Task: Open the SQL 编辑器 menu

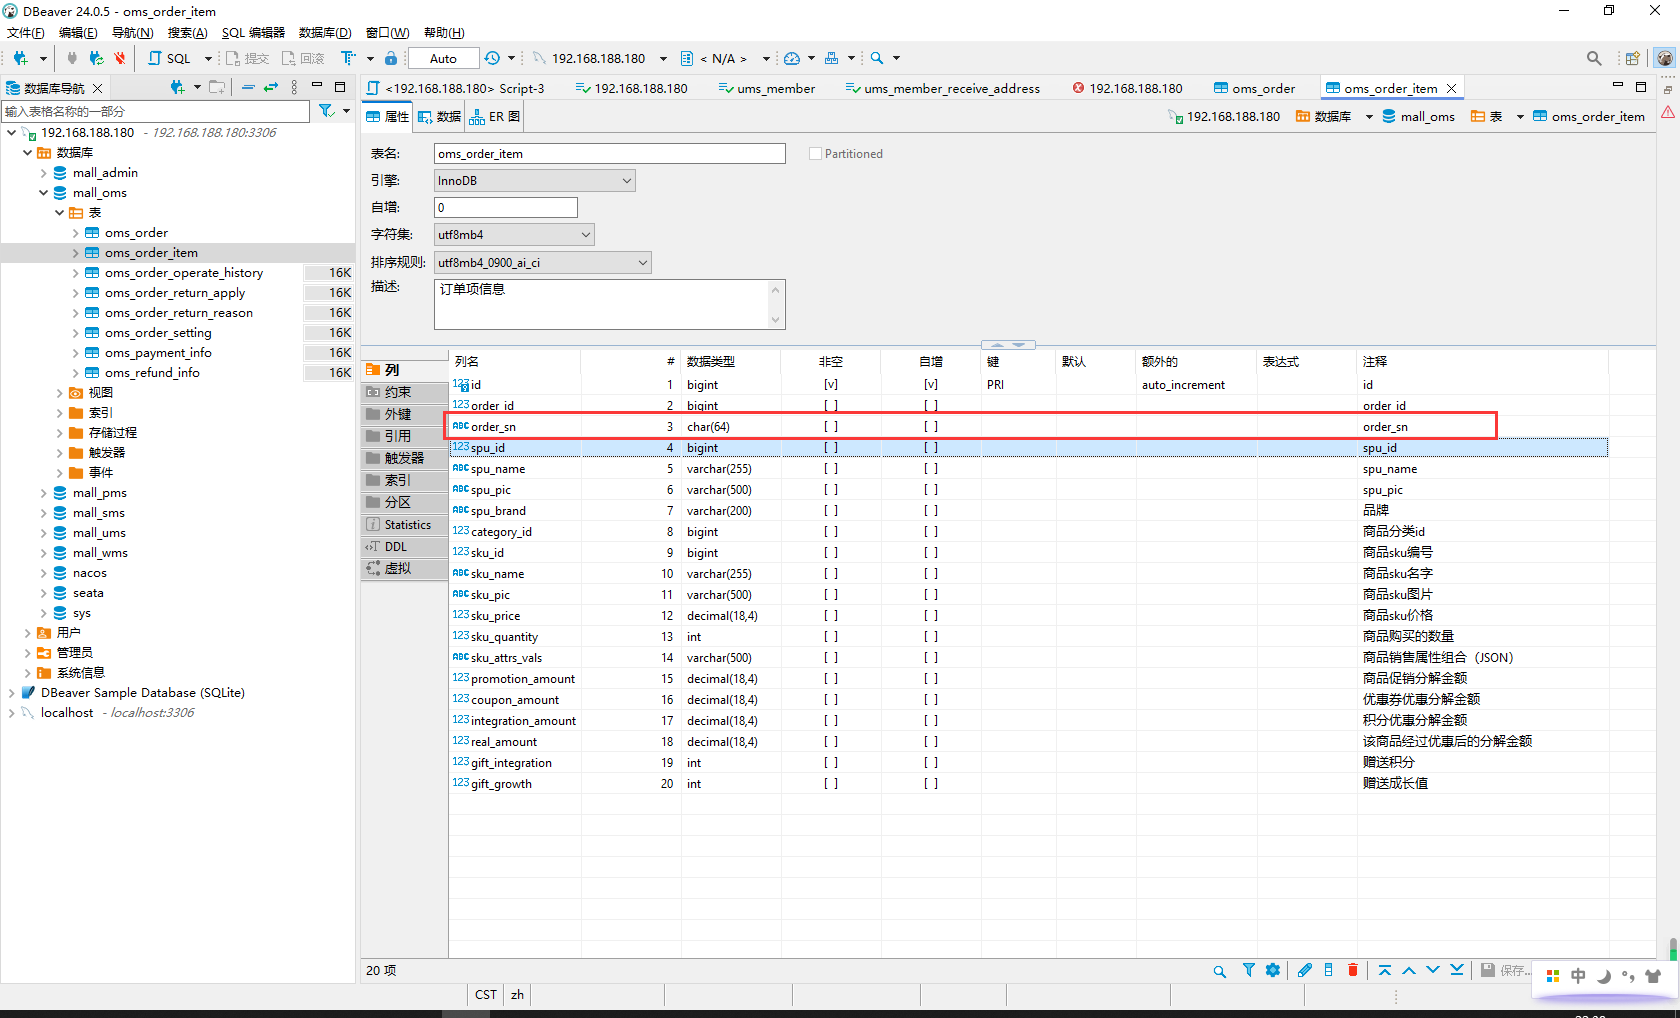Action: point(253,33)
